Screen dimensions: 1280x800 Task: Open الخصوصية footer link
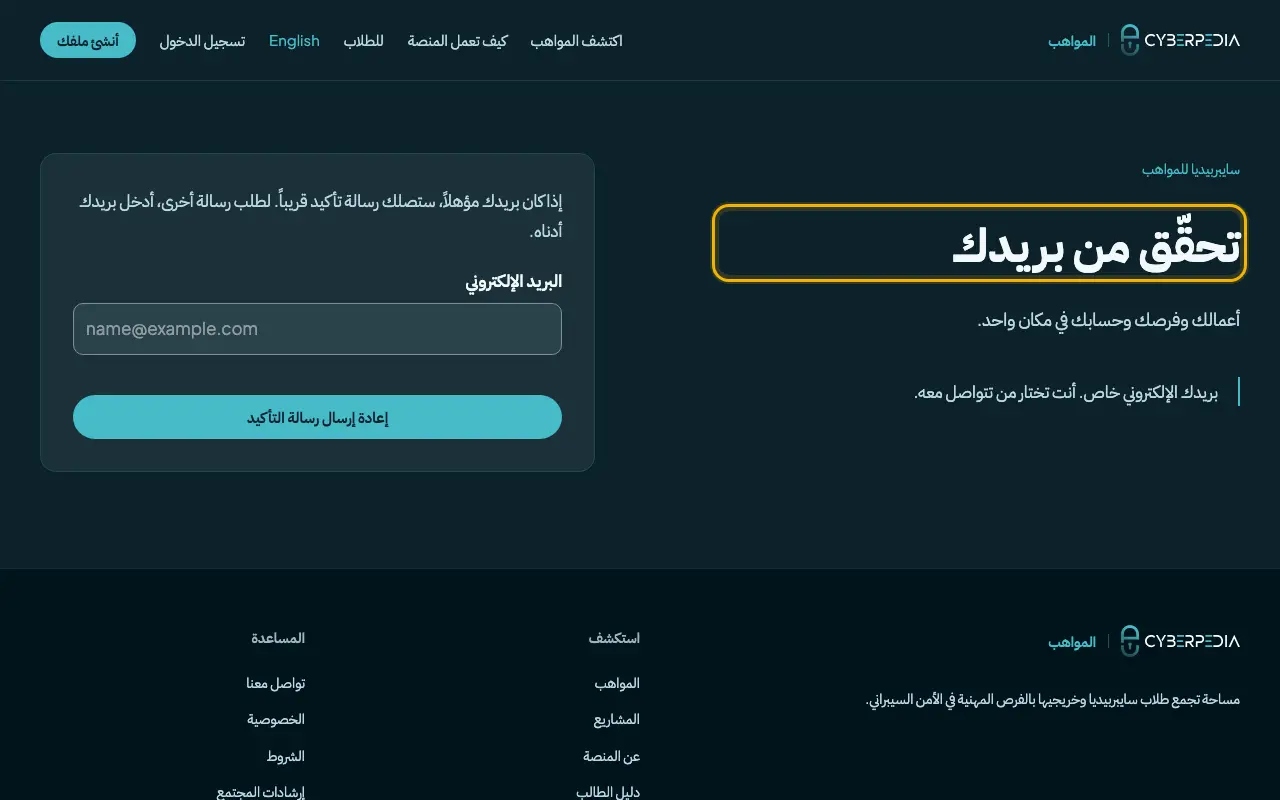[x=276, y=719]
